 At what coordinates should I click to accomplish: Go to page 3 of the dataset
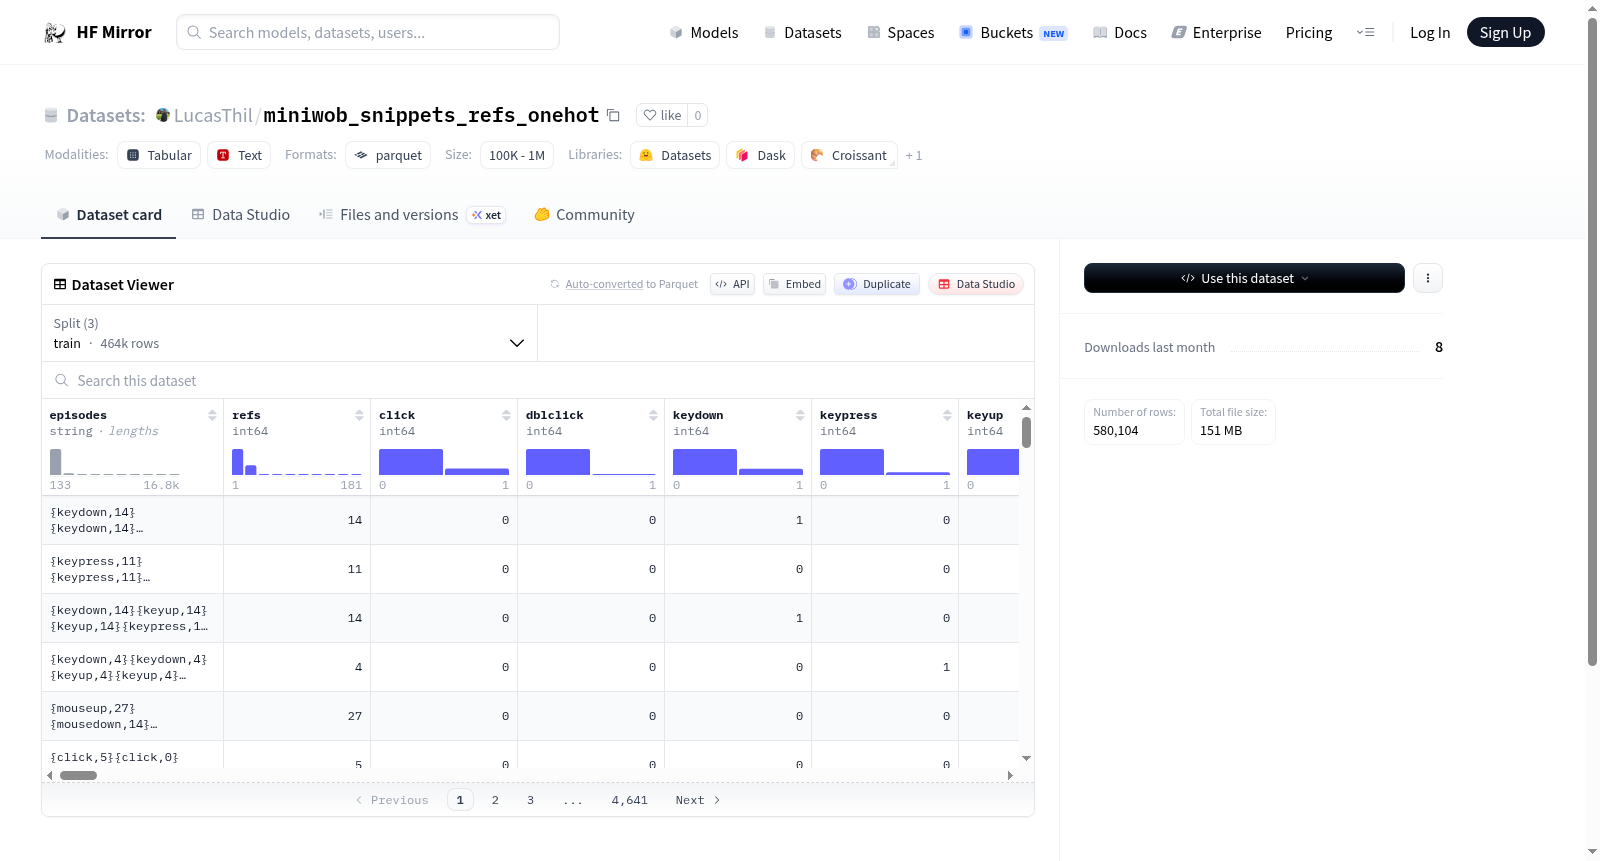pyautogui.click(x=530, y=800)
